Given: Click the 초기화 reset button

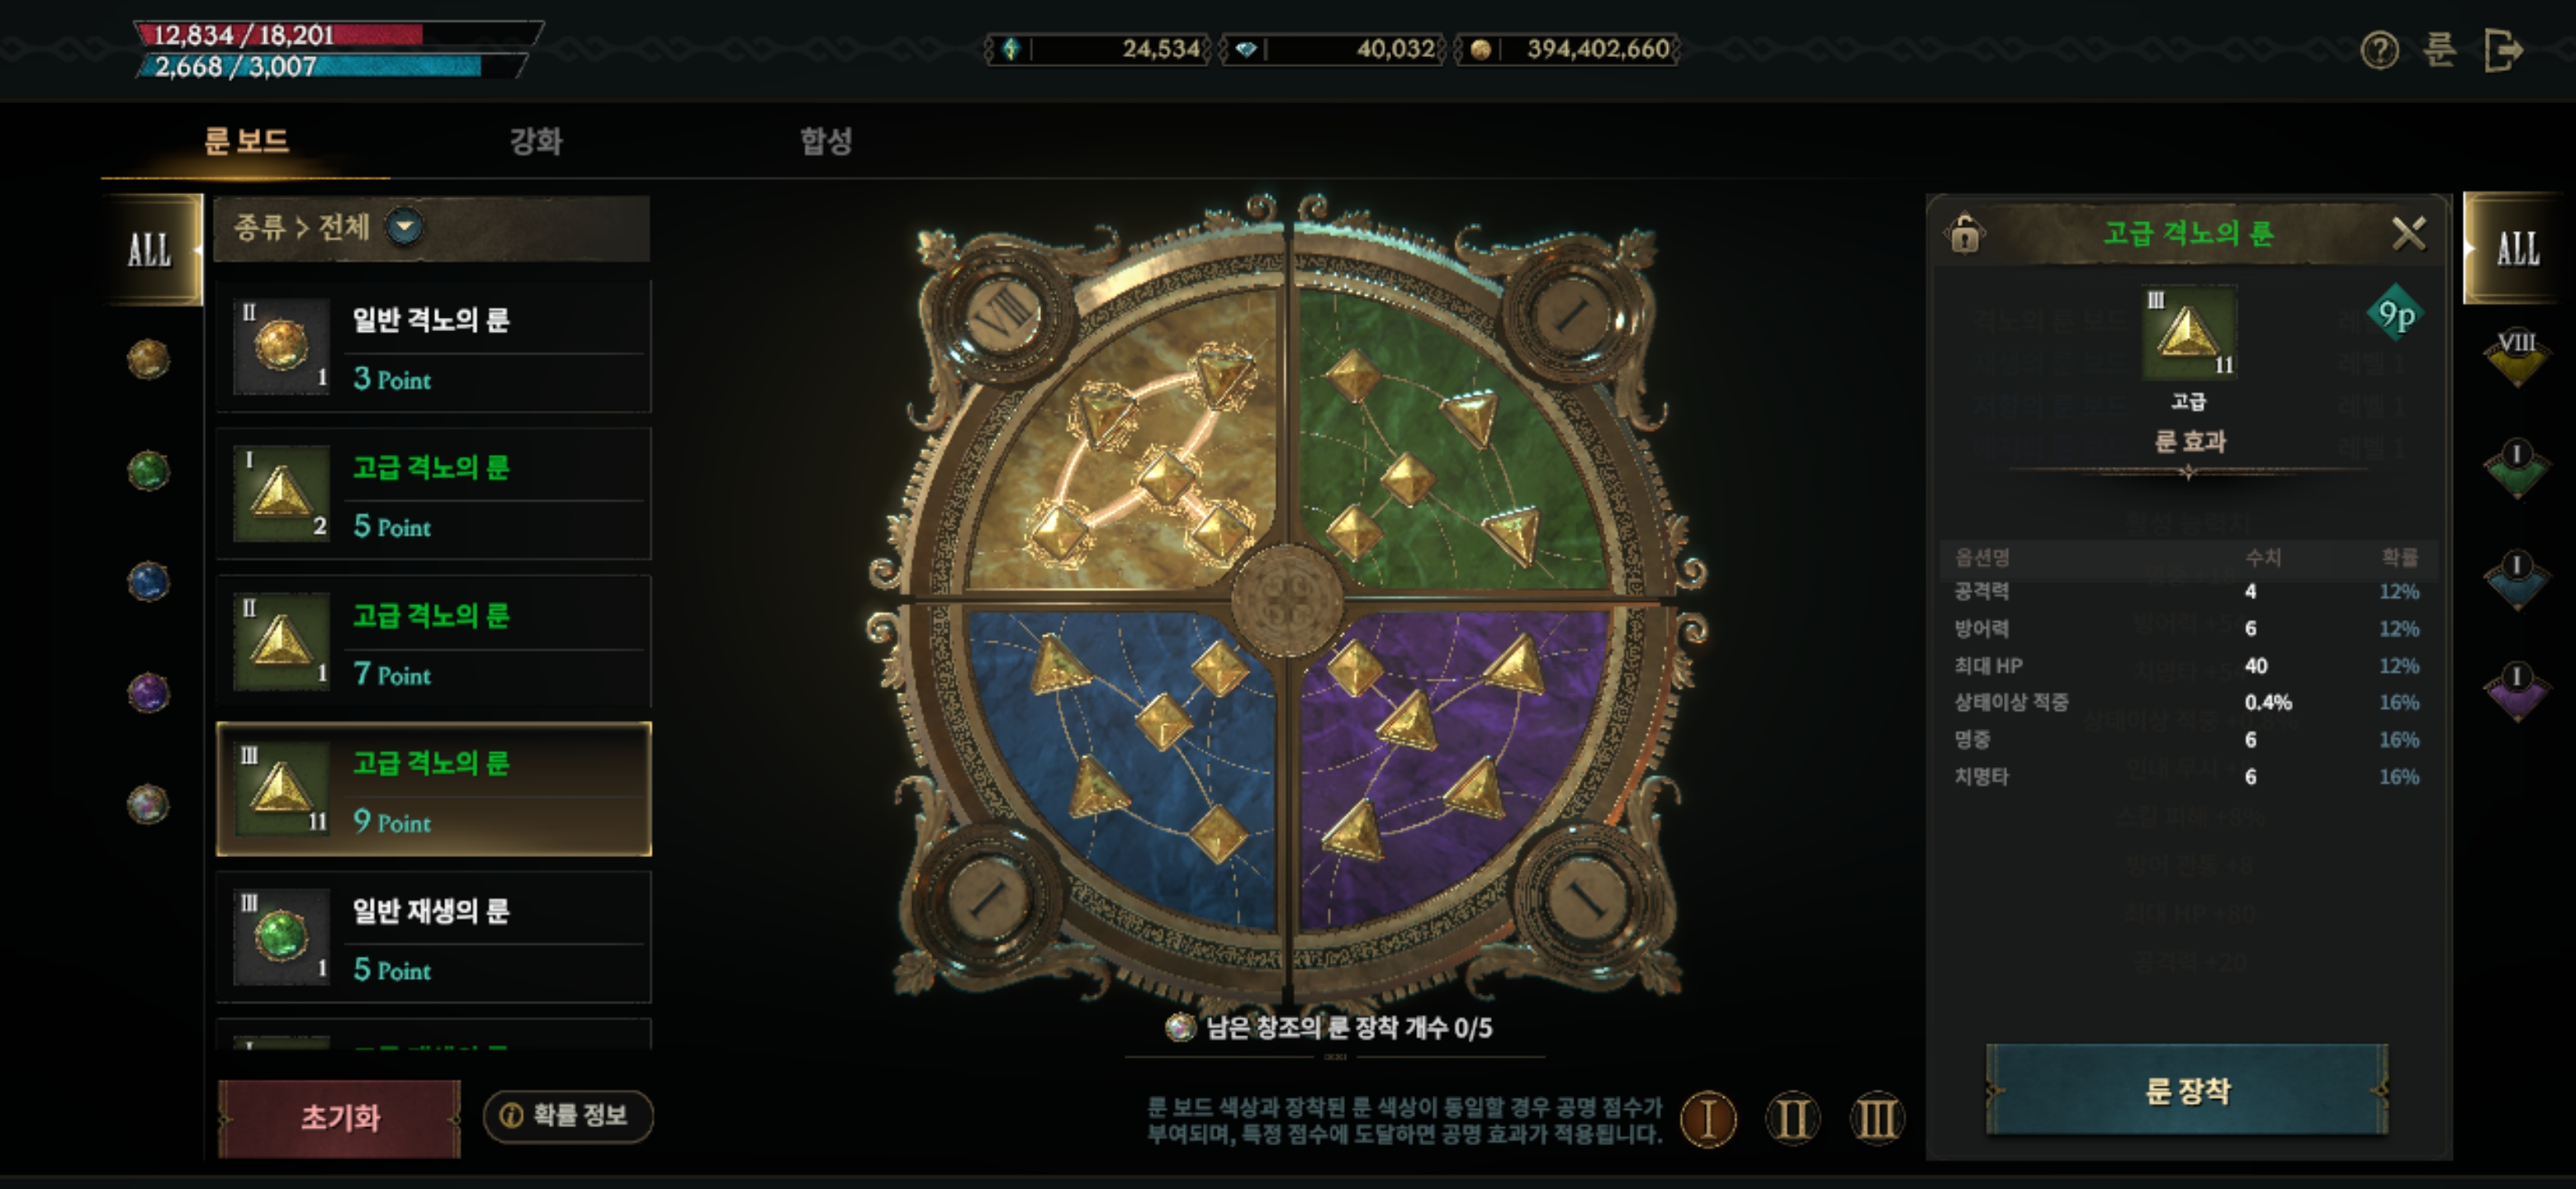Looking at the screenshot, I should [x=340, y=1118].
